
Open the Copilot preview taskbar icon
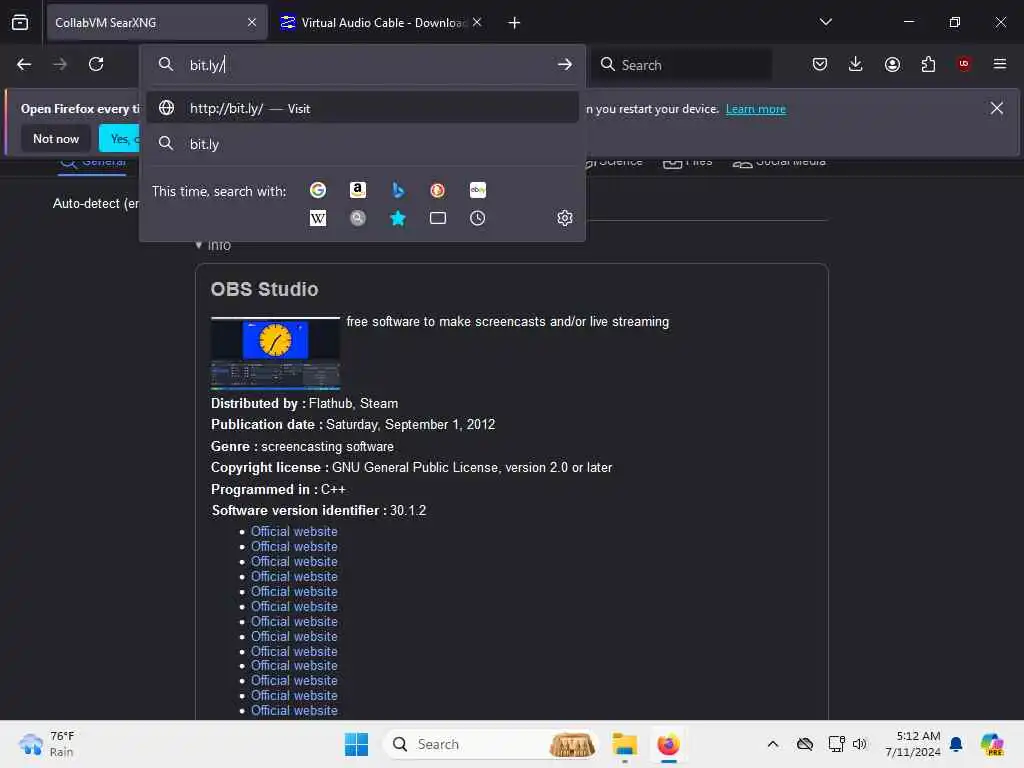pyautogui.click(x=992, y=744)
